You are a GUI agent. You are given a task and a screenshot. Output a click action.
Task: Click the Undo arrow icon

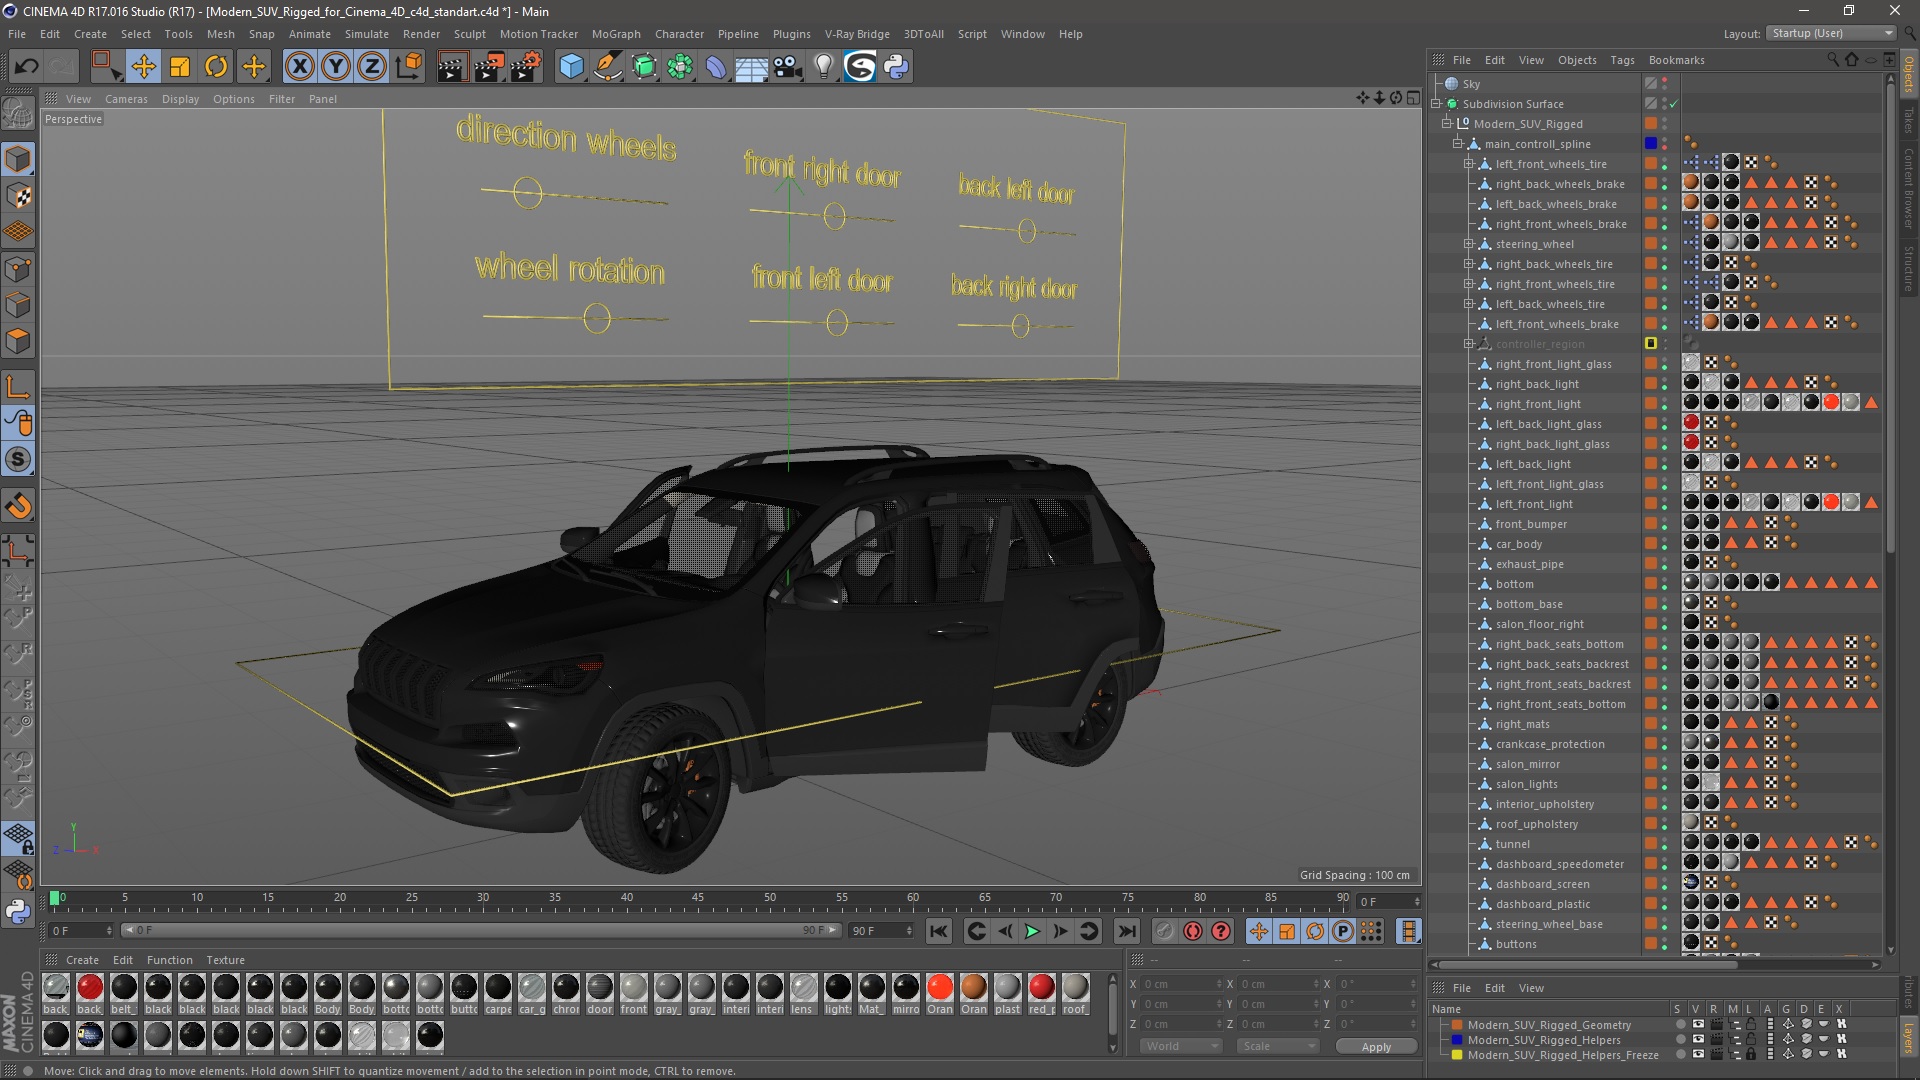(x=26, y=67)
